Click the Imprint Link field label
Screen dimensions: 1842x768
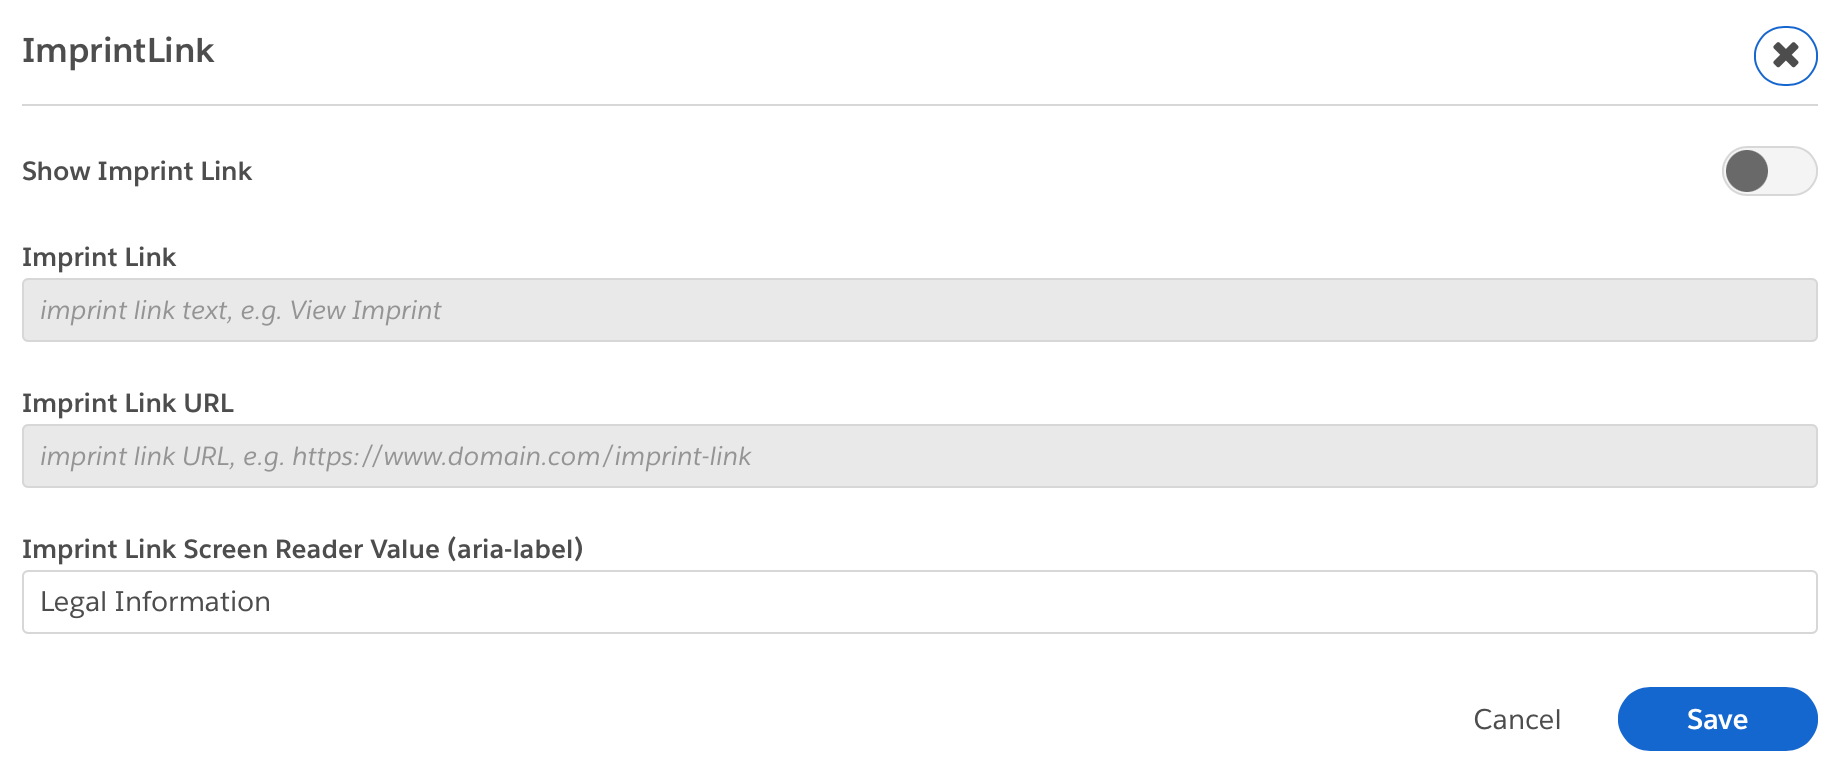tap(99, 257)
